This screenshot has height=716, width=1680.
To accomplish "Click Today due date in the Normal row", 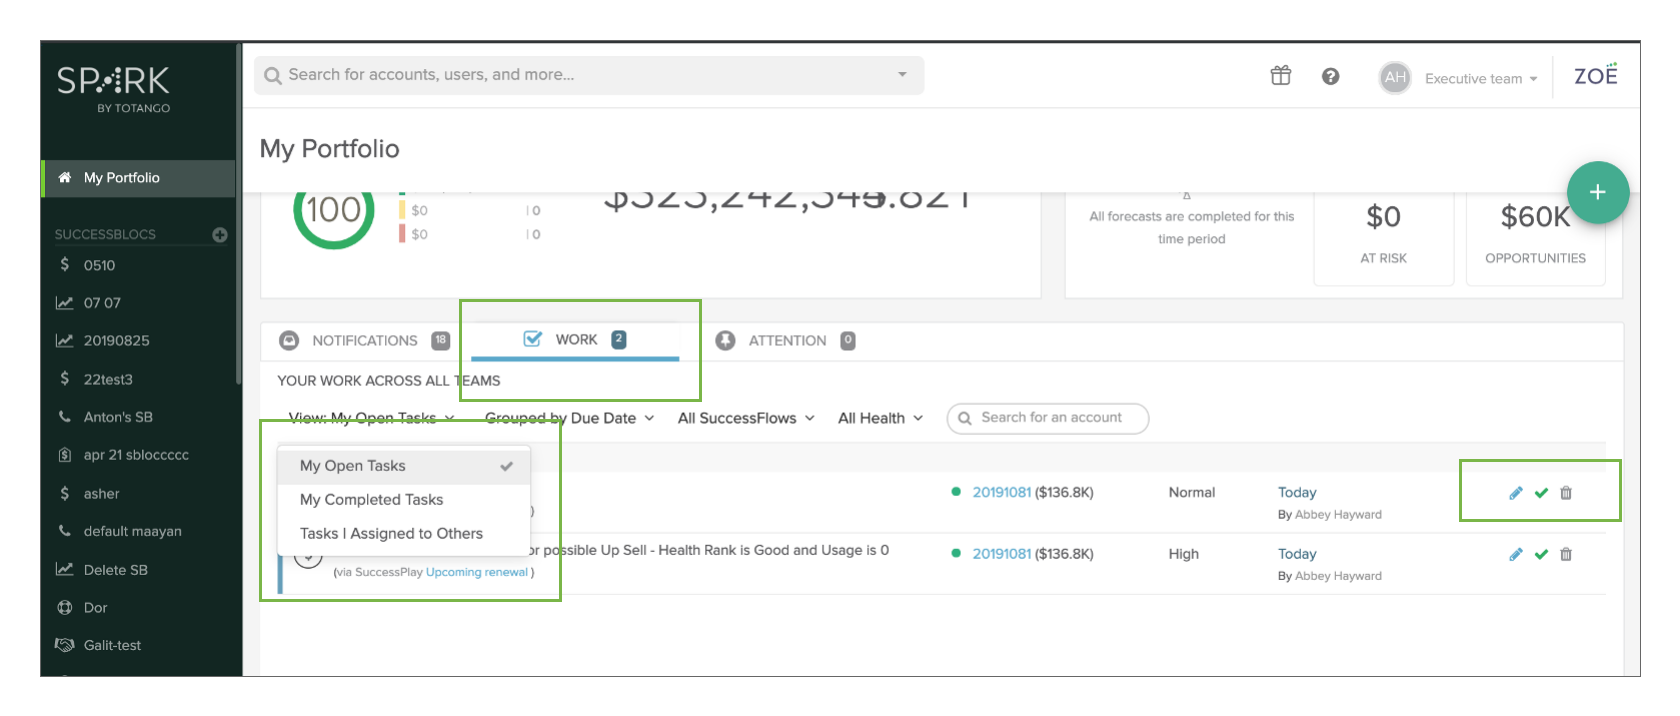I will pyautogui.click(x=1297, y=493).
